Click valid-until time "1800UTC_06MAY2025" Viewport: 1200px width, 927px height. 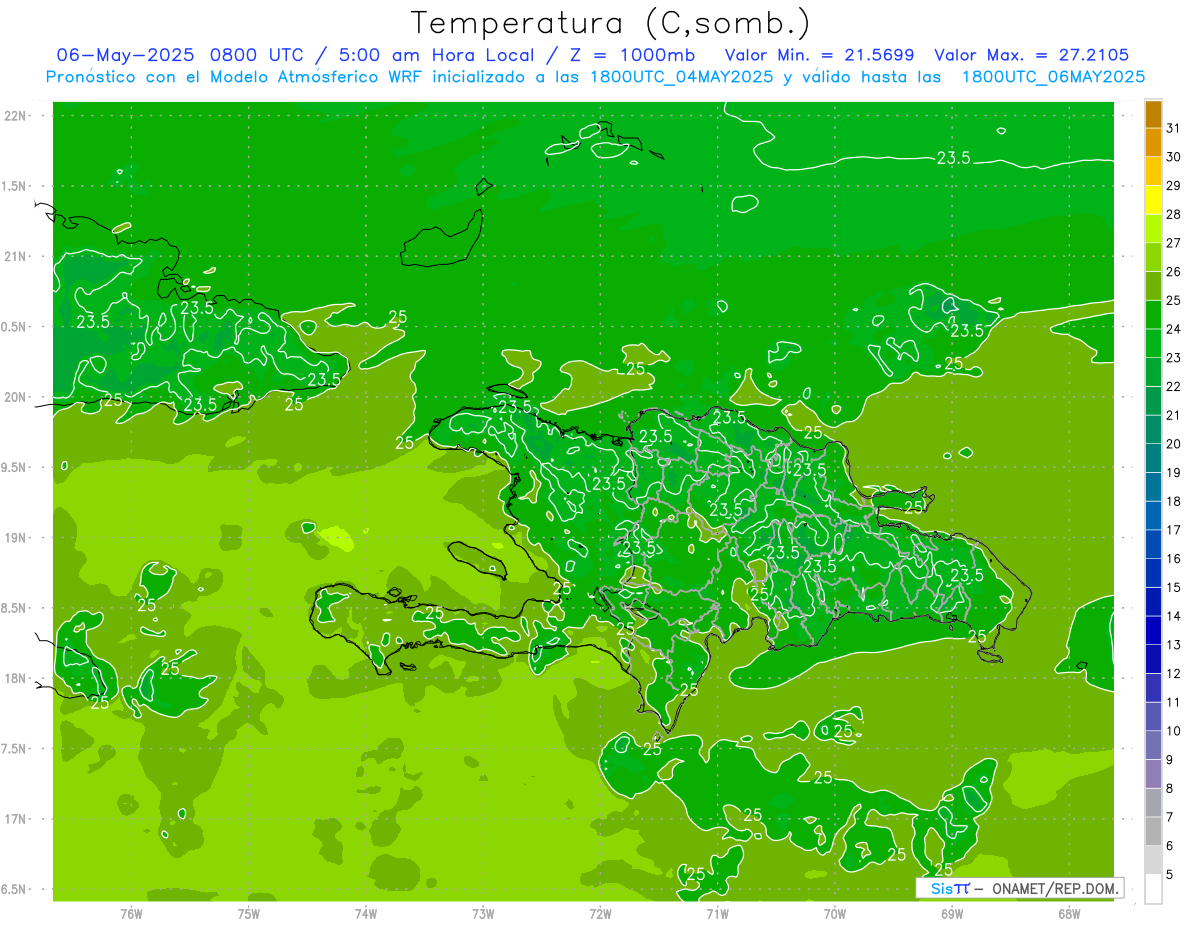pos(1053,77)
